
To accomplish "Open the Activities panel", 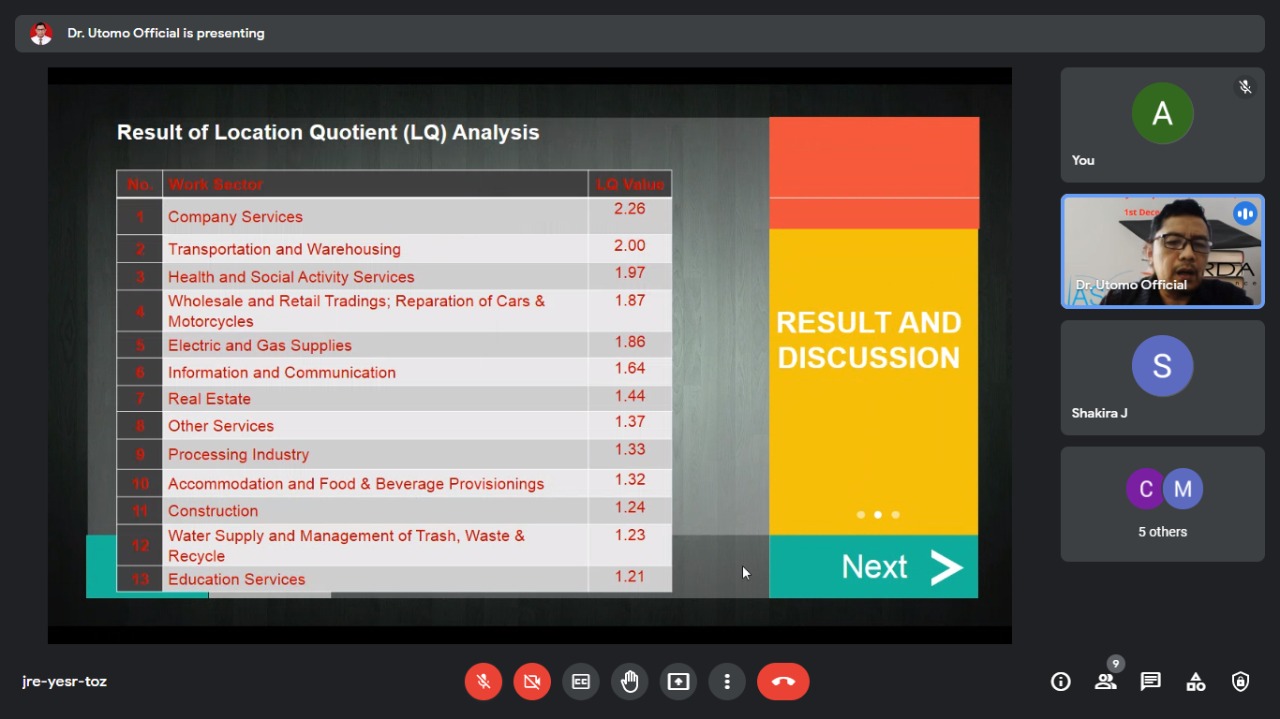I will click(1196, 682).
